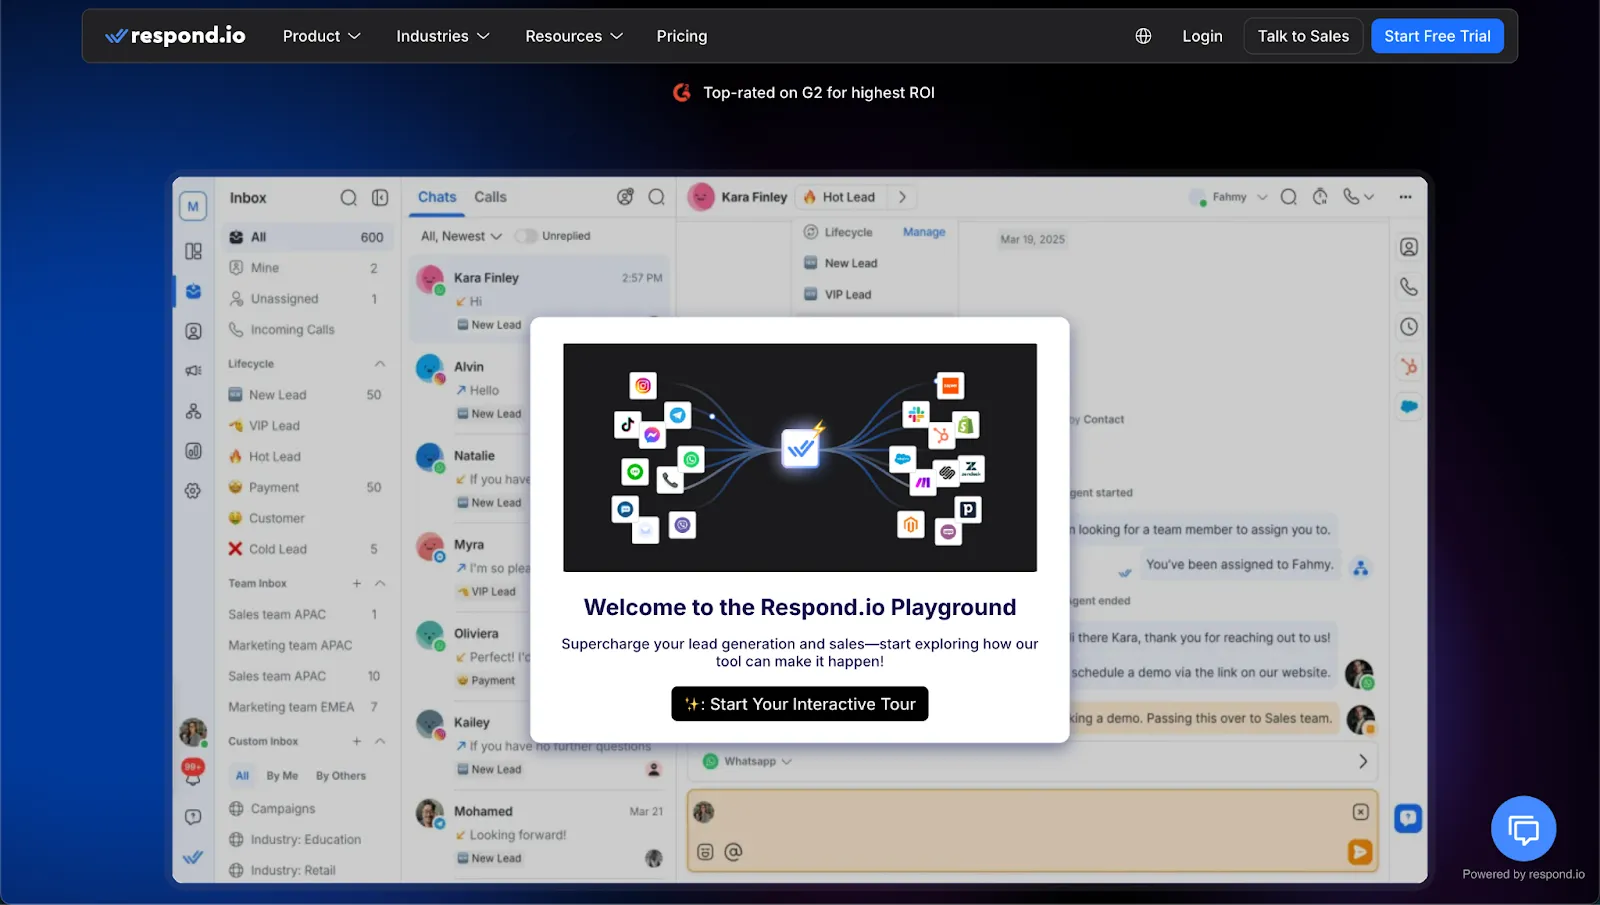Open the language globe icon

click(x=1143, y=36)
